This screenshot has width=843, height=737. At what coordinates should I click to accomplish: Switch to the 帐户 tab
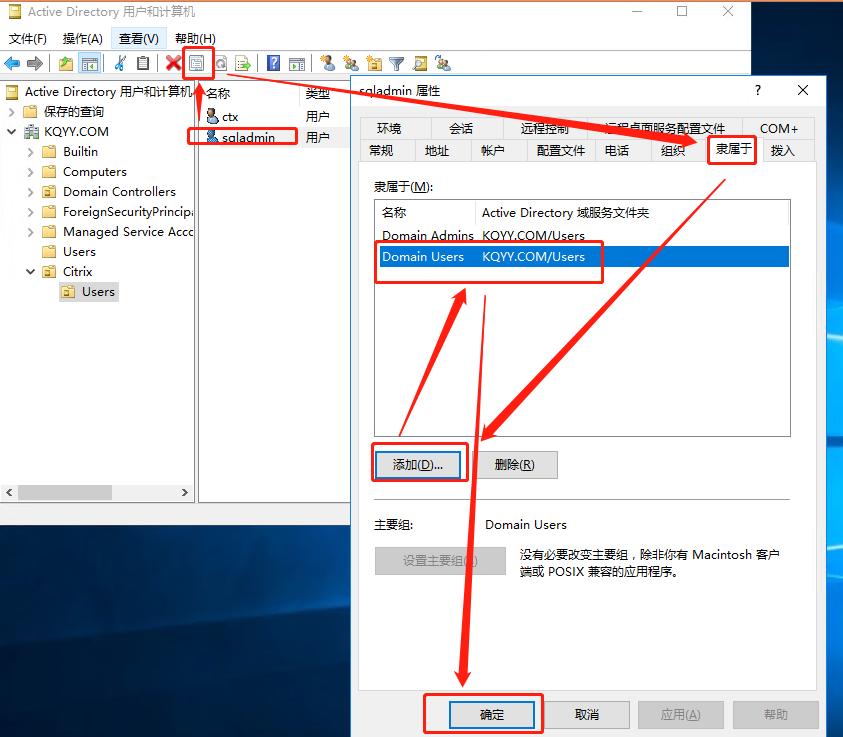pyautogui.click(x=492, y=151)
